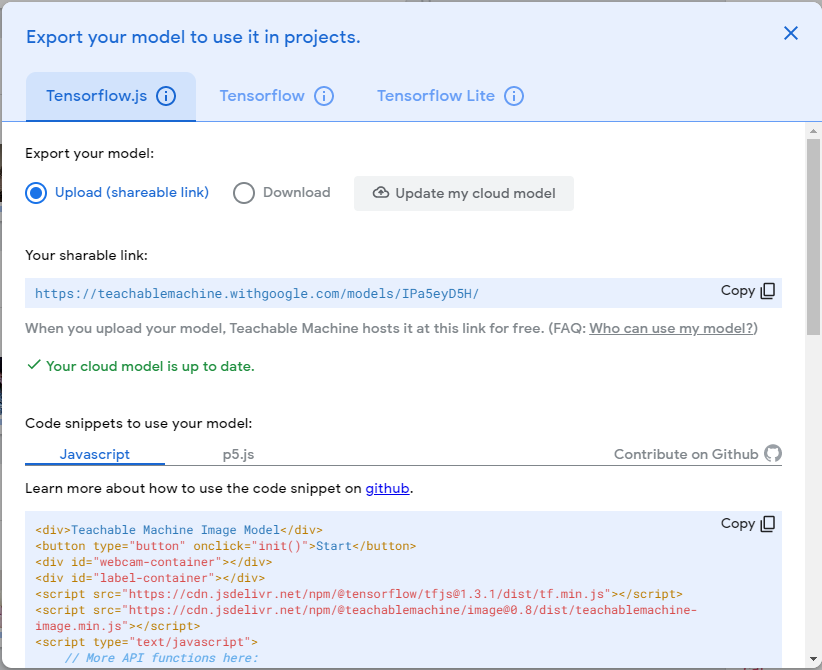Close the export model dialog

(x=791, y=34)
